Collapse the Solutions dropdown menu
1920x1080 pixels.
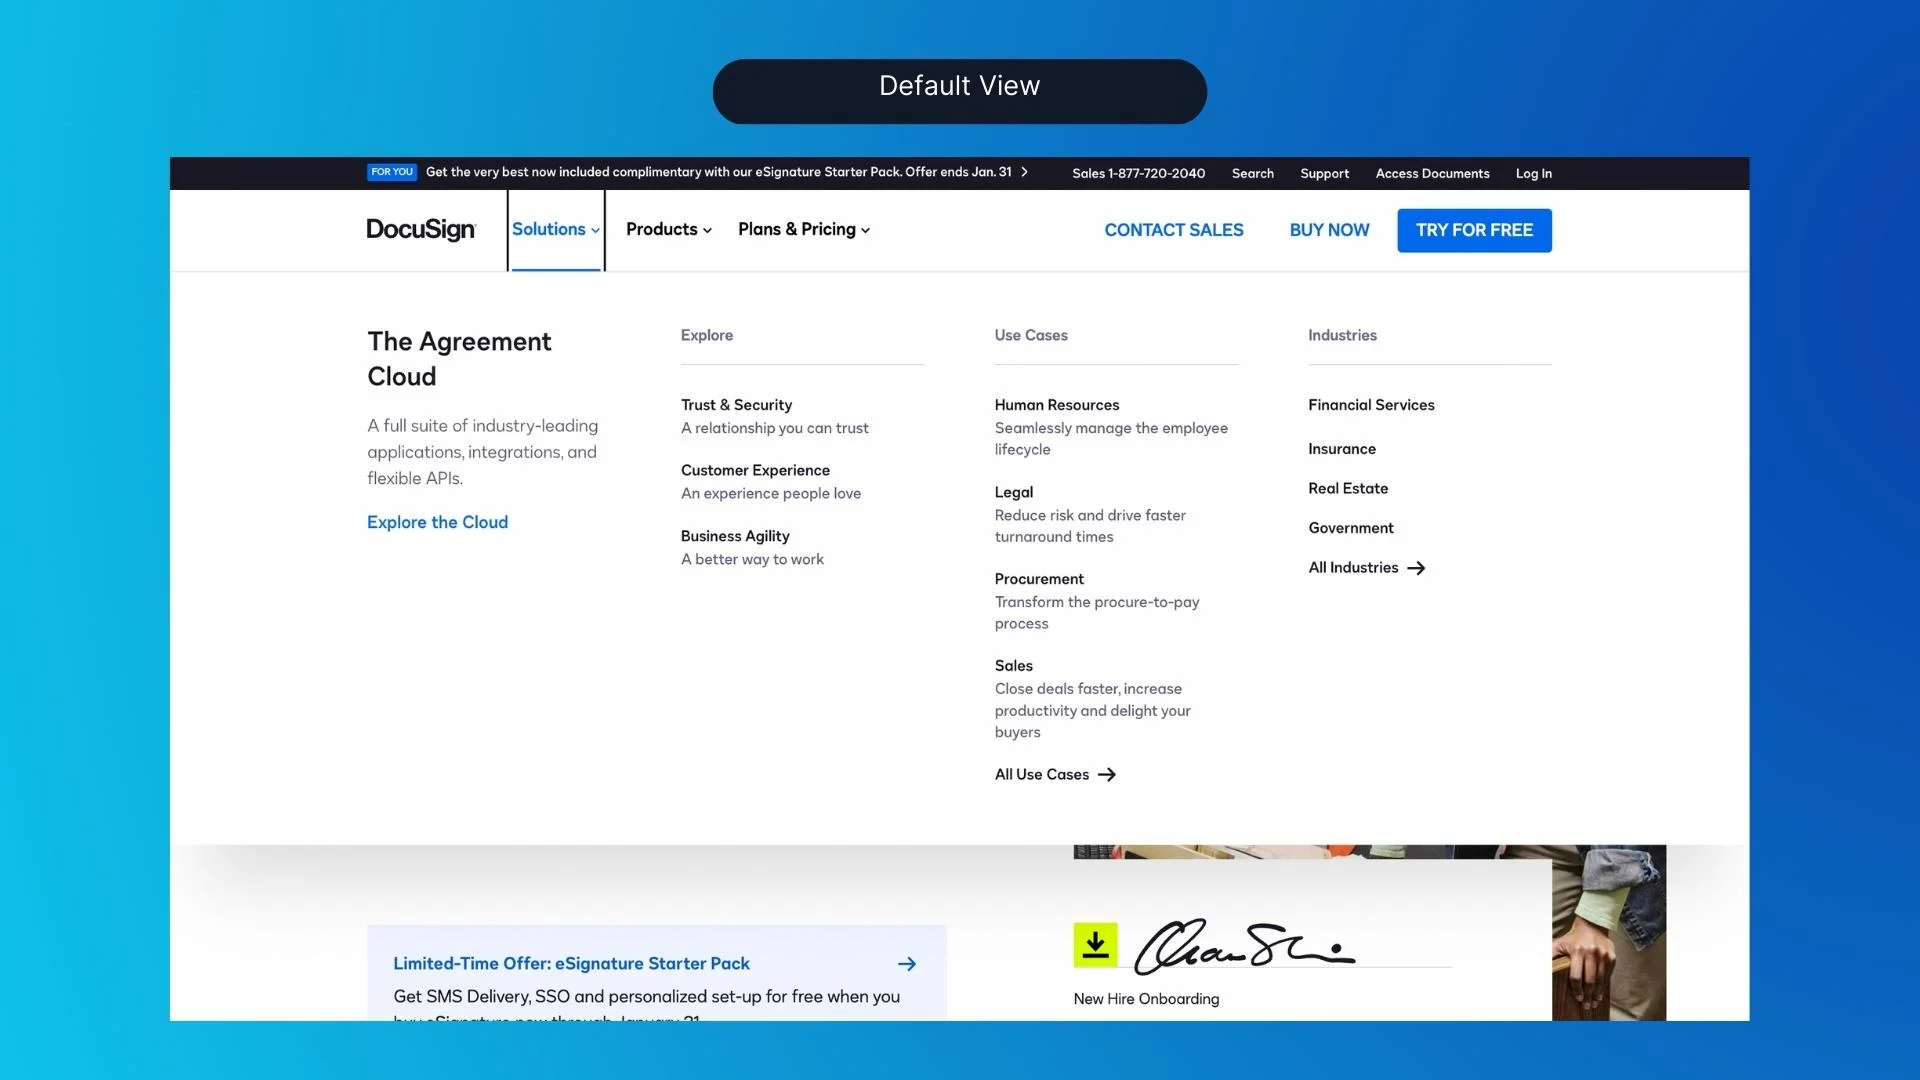click(556, 229)
